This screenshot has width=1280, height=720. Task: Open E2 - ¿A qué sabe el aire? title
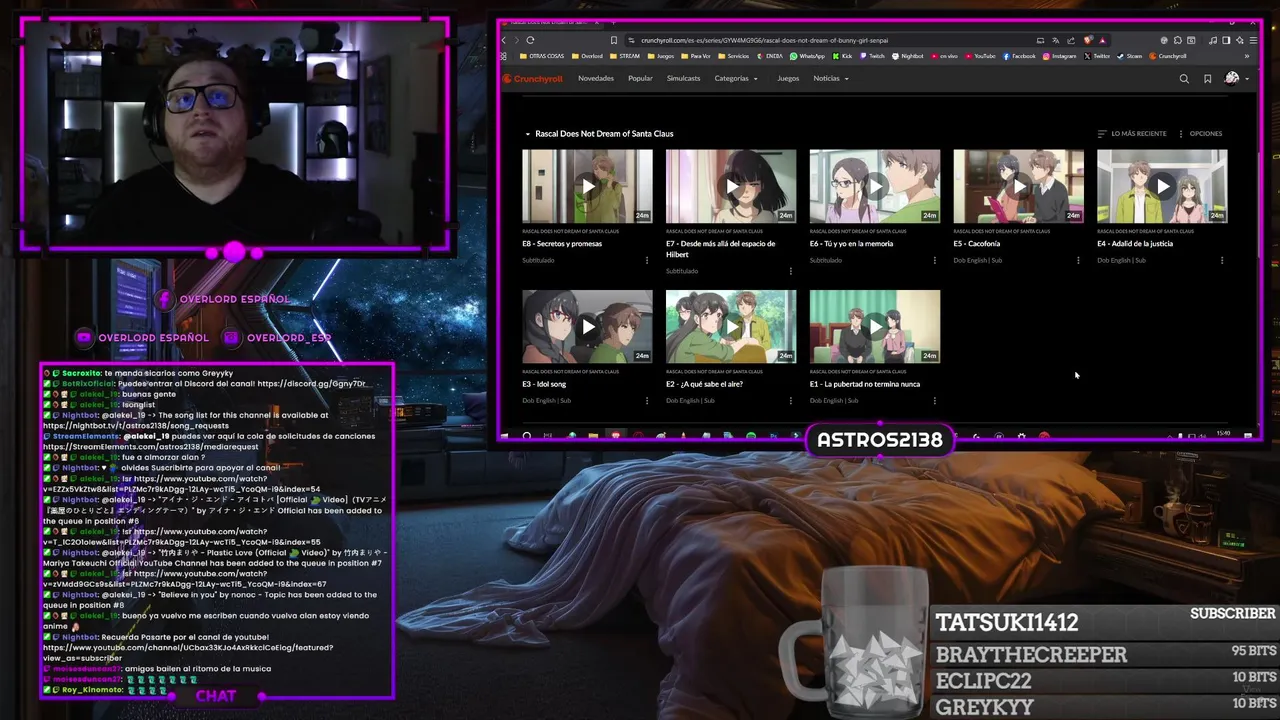coord(704,384)
